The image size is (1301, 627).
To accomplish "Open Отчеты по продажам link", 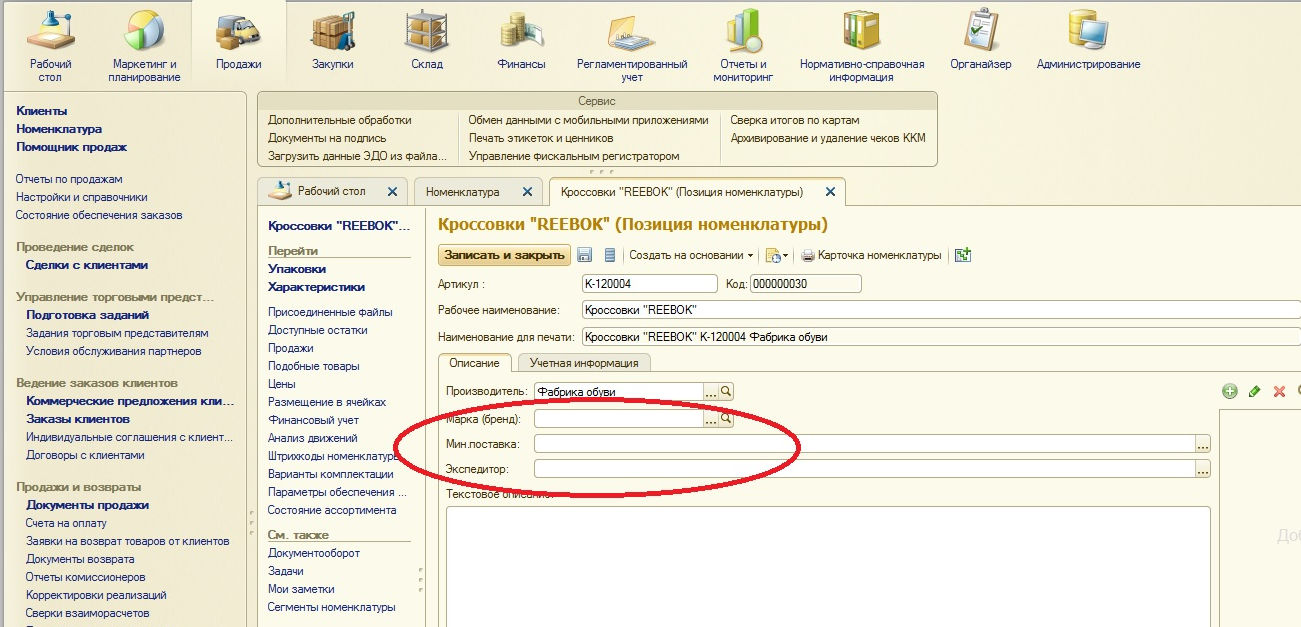I will pos(69,179).
